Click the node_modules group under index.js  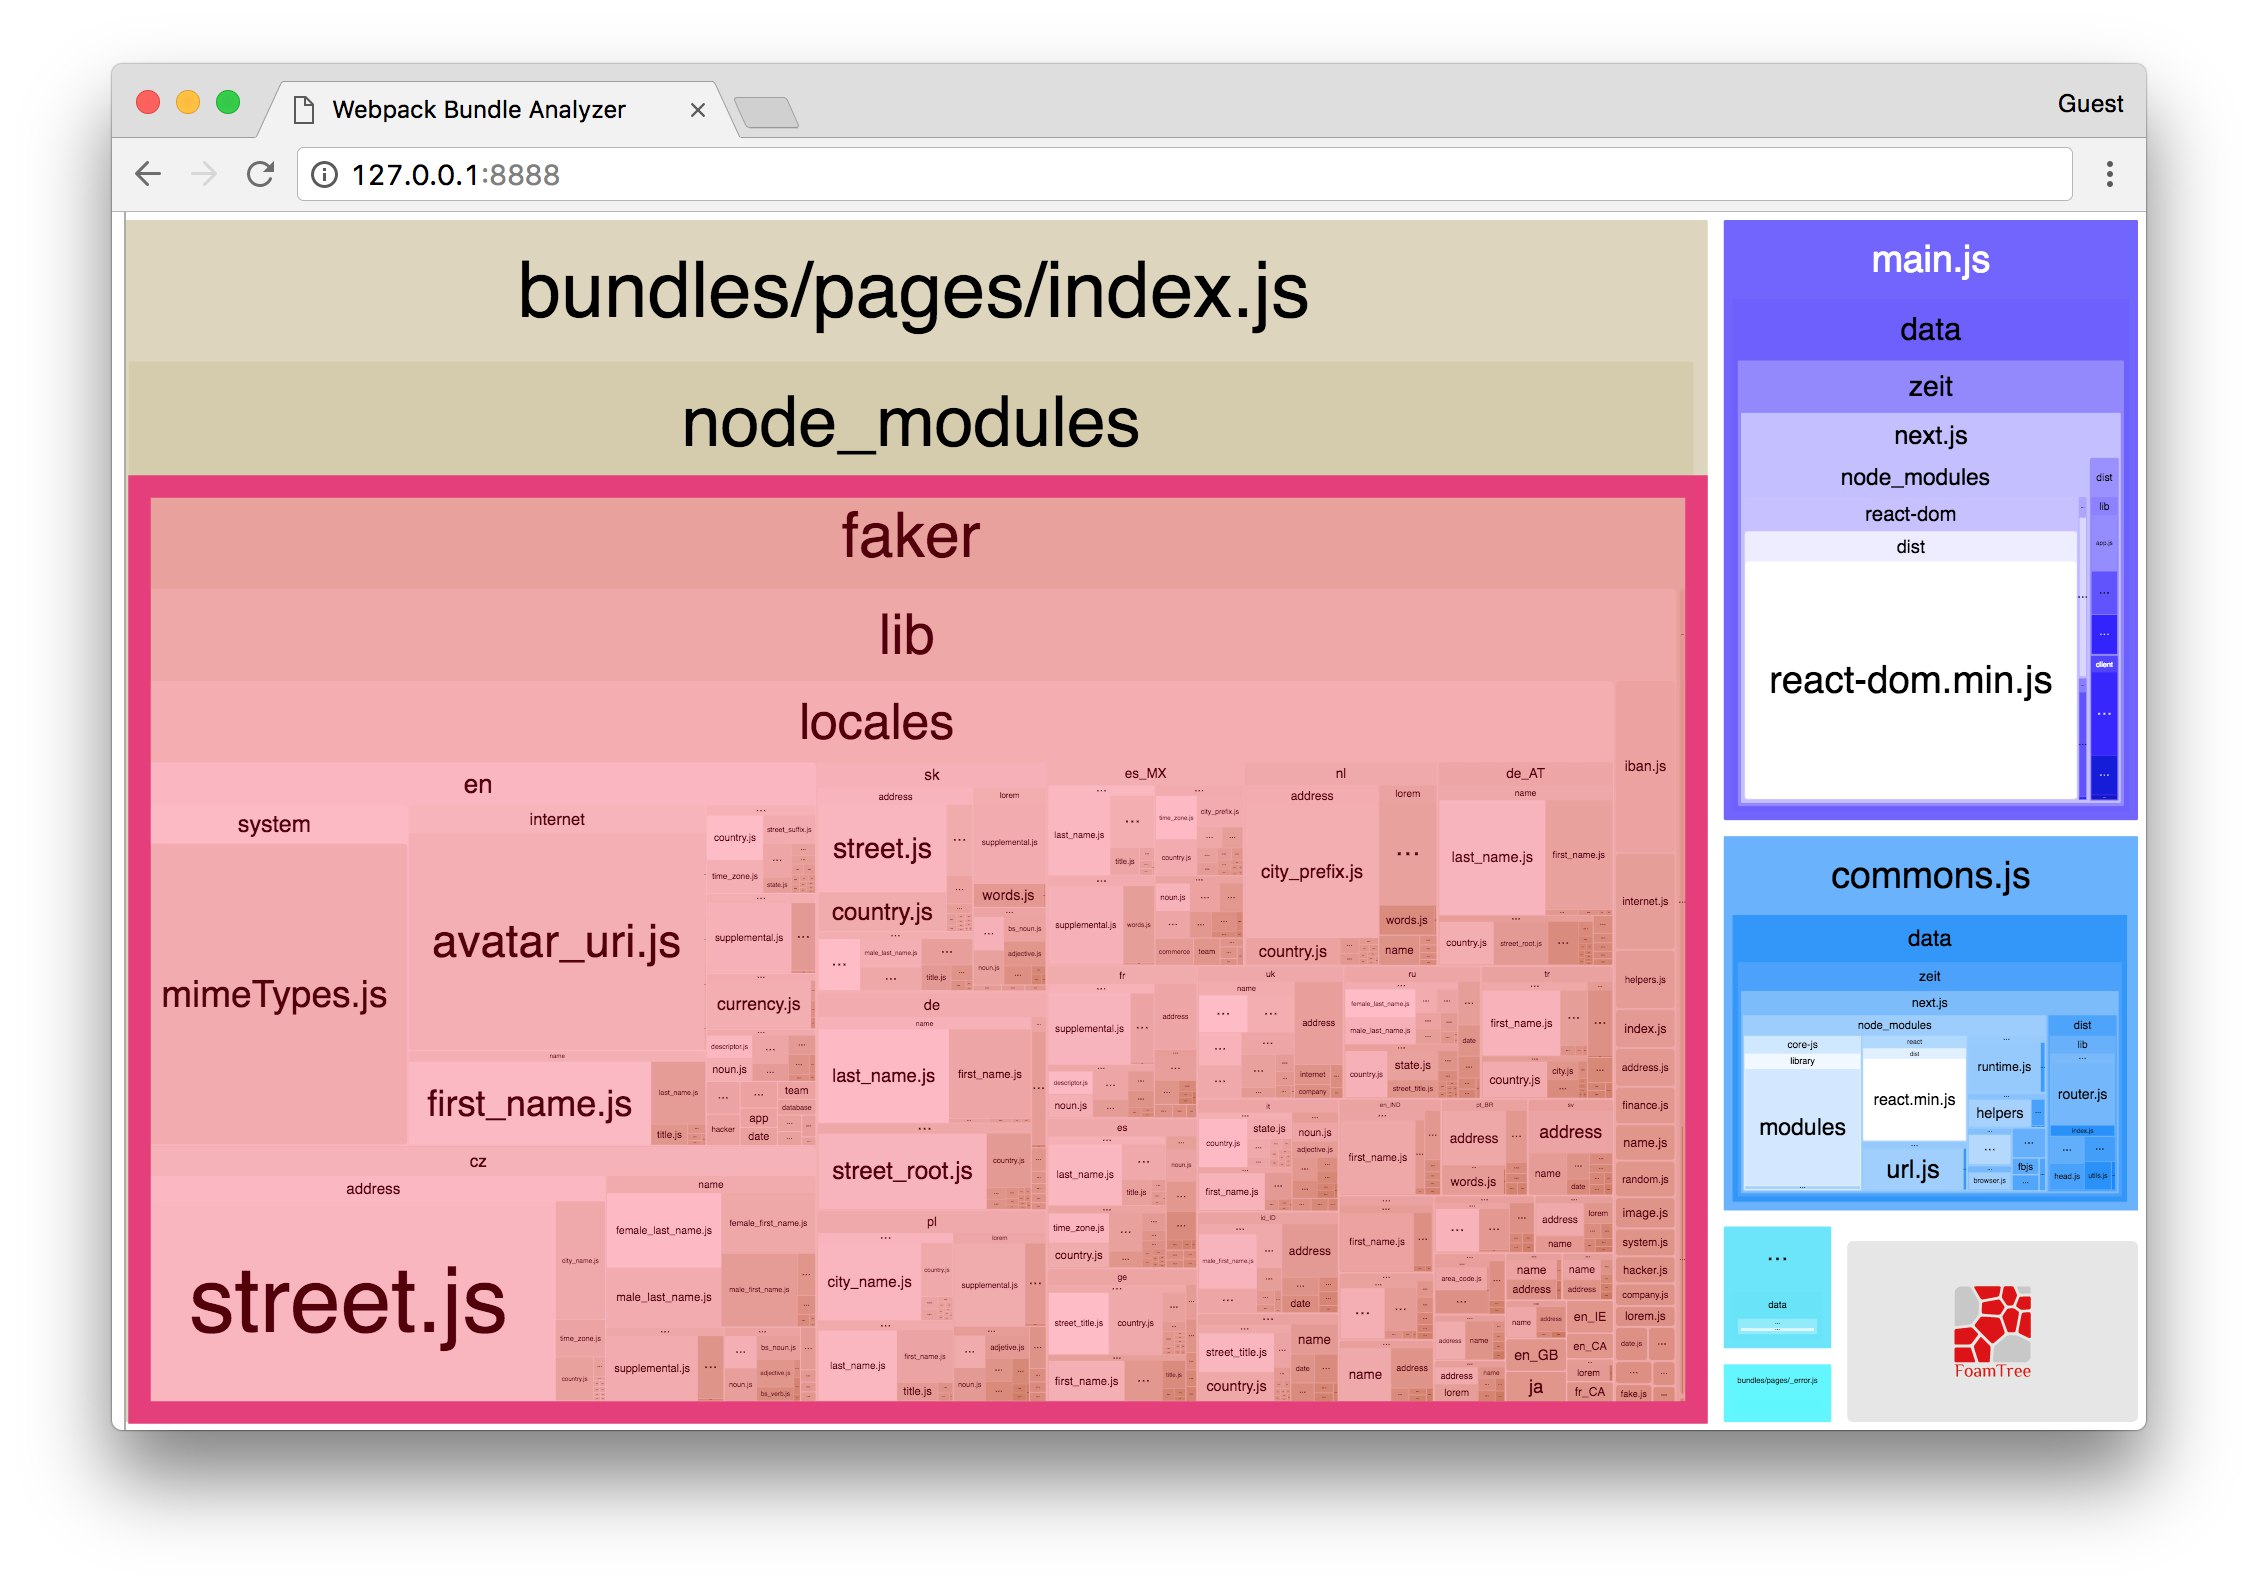coord(910,421)
